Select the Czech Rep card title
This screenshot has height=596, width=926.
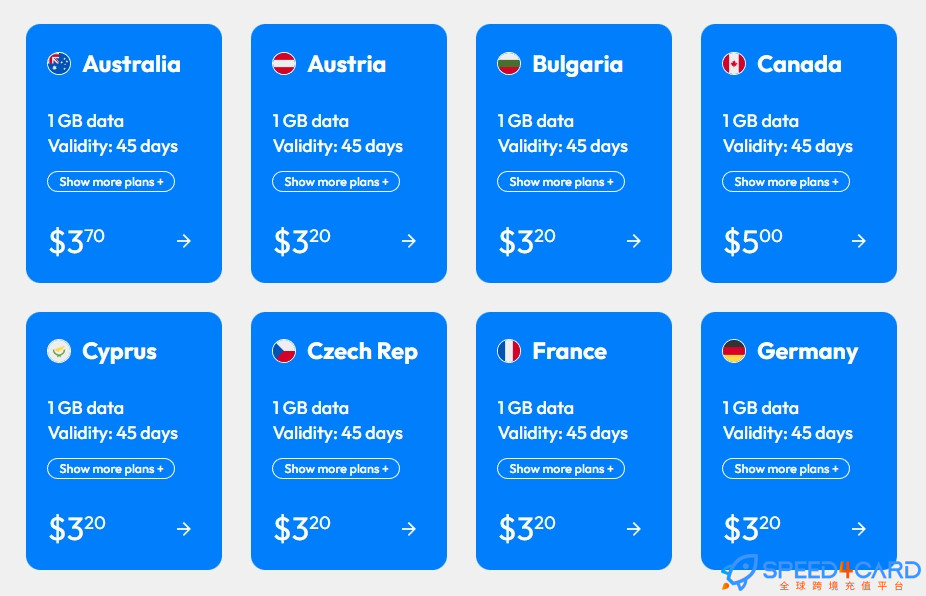coord(363,351)
